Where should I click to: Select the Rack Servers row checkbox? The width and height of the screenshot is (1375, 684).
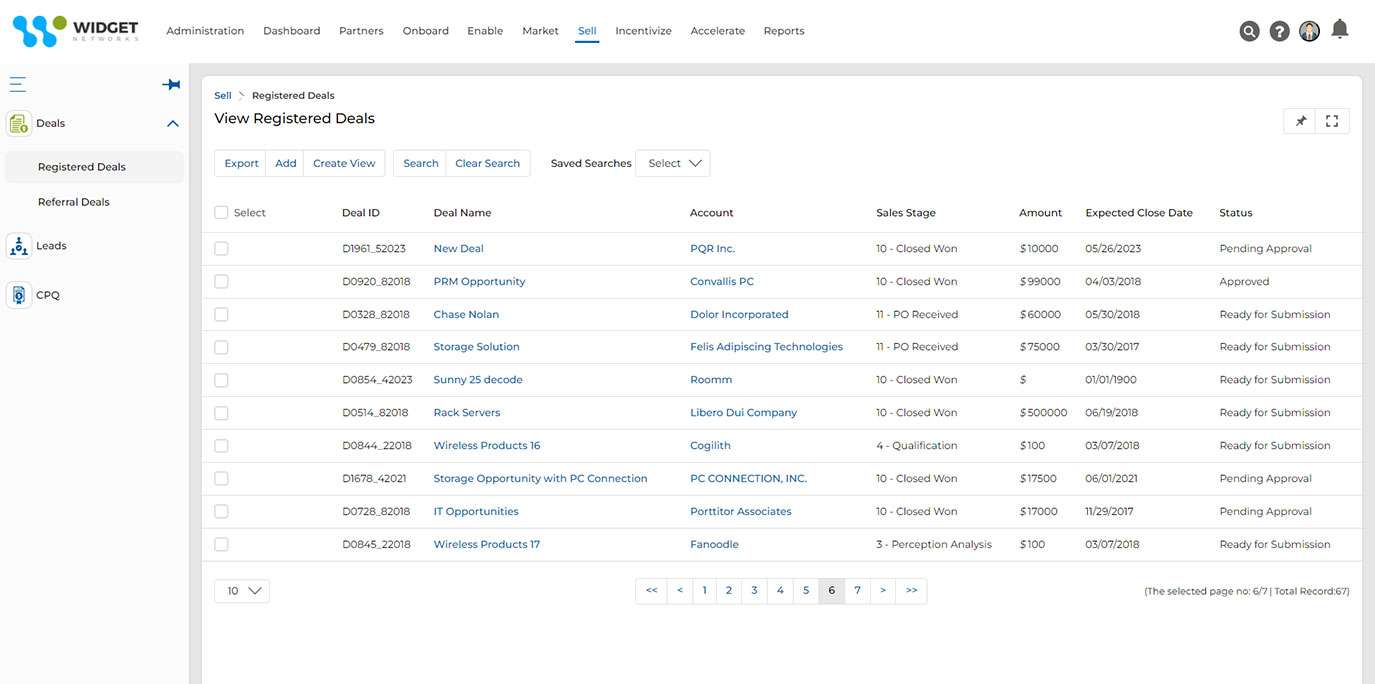tap(221, 413)
